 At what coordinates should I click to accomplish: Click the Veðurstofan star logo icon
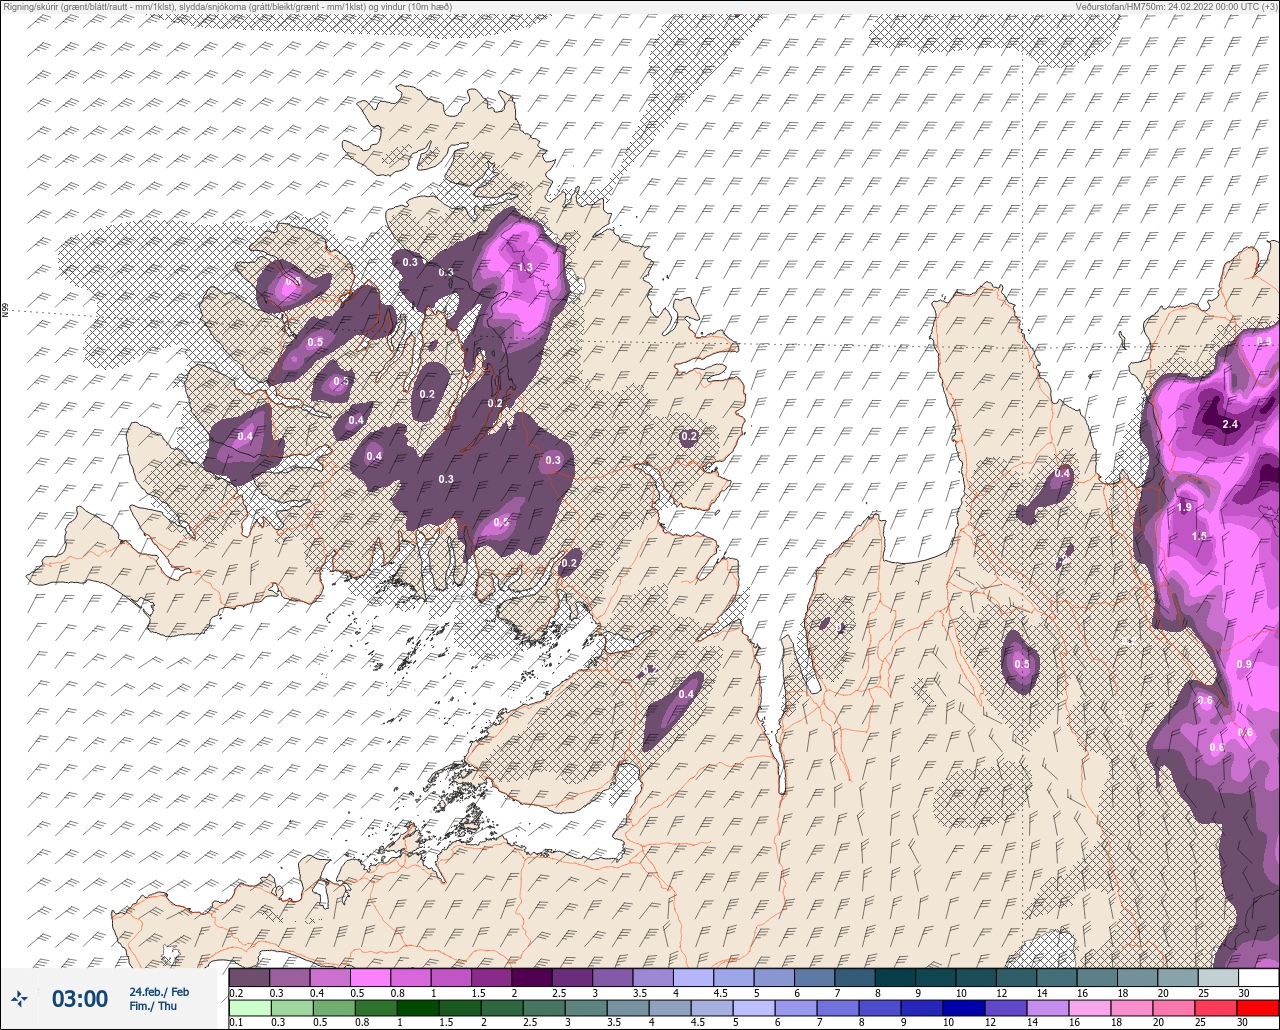(x=19, y=998)
